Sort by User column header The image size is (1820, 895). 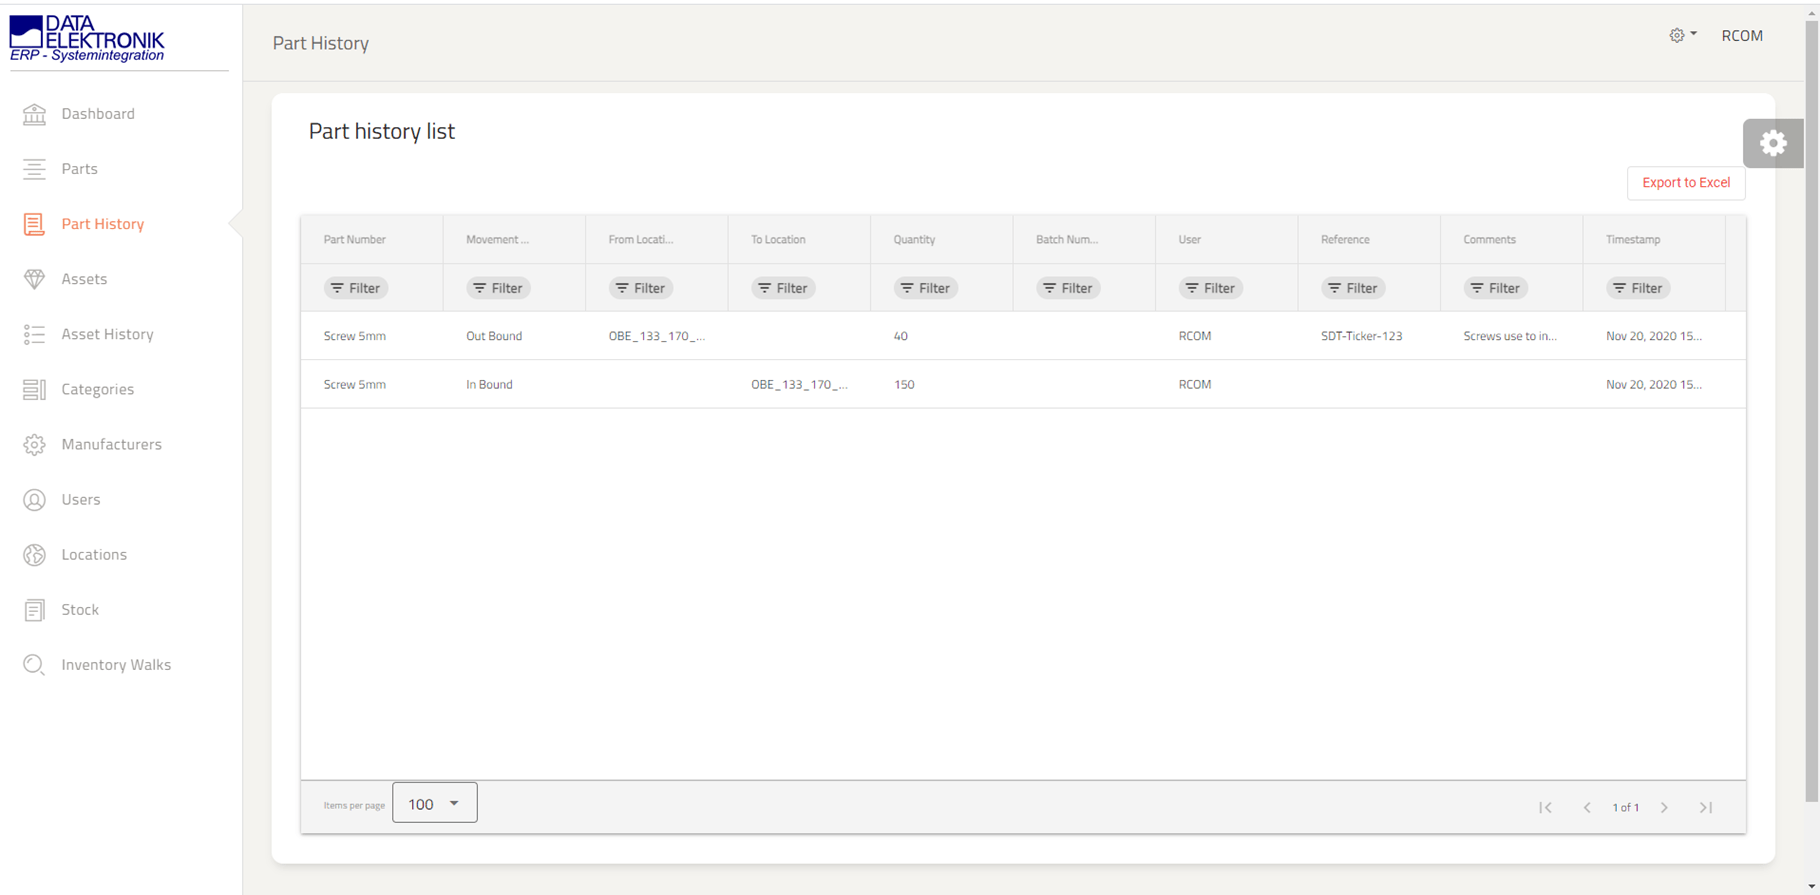tap(1190, 240)
